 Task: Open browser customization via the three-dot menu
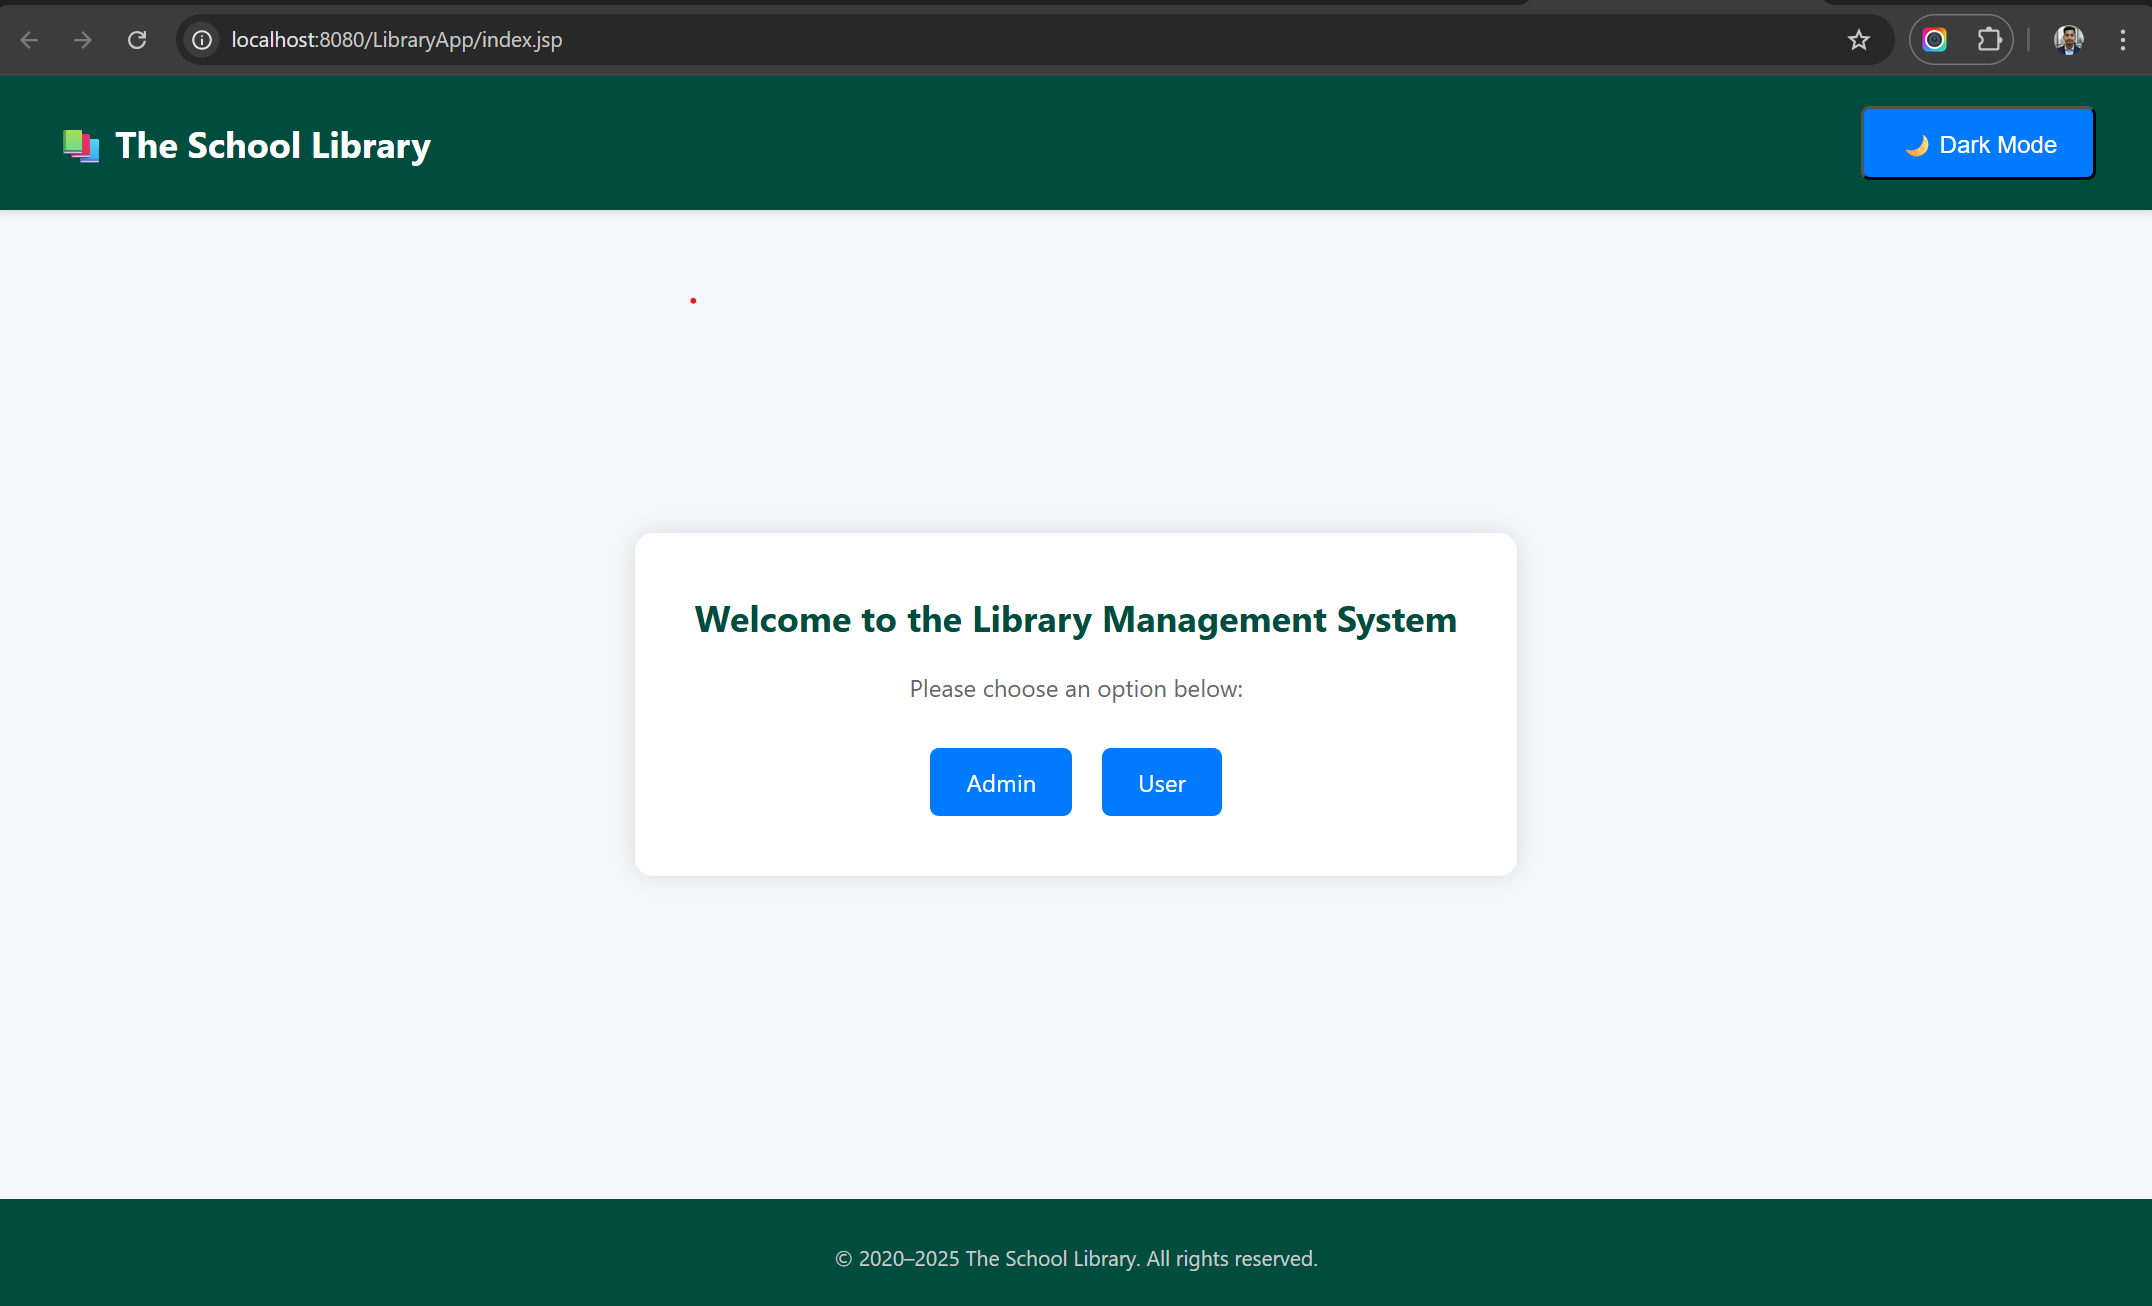[x=2123, y=39]
